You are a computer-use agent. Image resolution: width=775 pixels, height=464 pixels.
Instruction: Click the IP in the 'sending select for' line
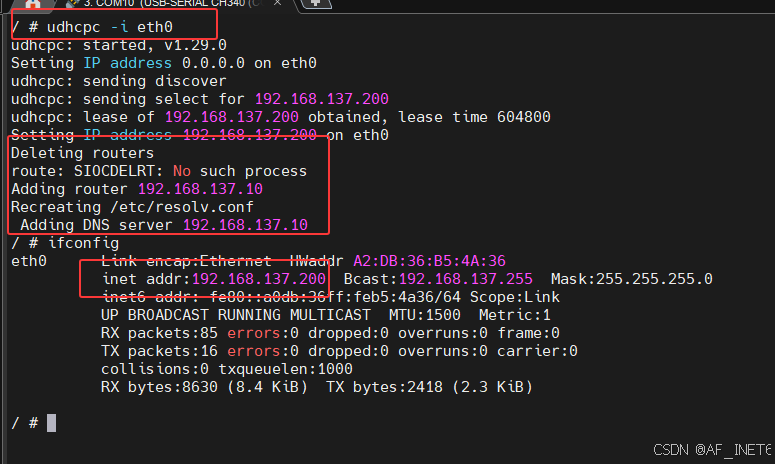322,99
